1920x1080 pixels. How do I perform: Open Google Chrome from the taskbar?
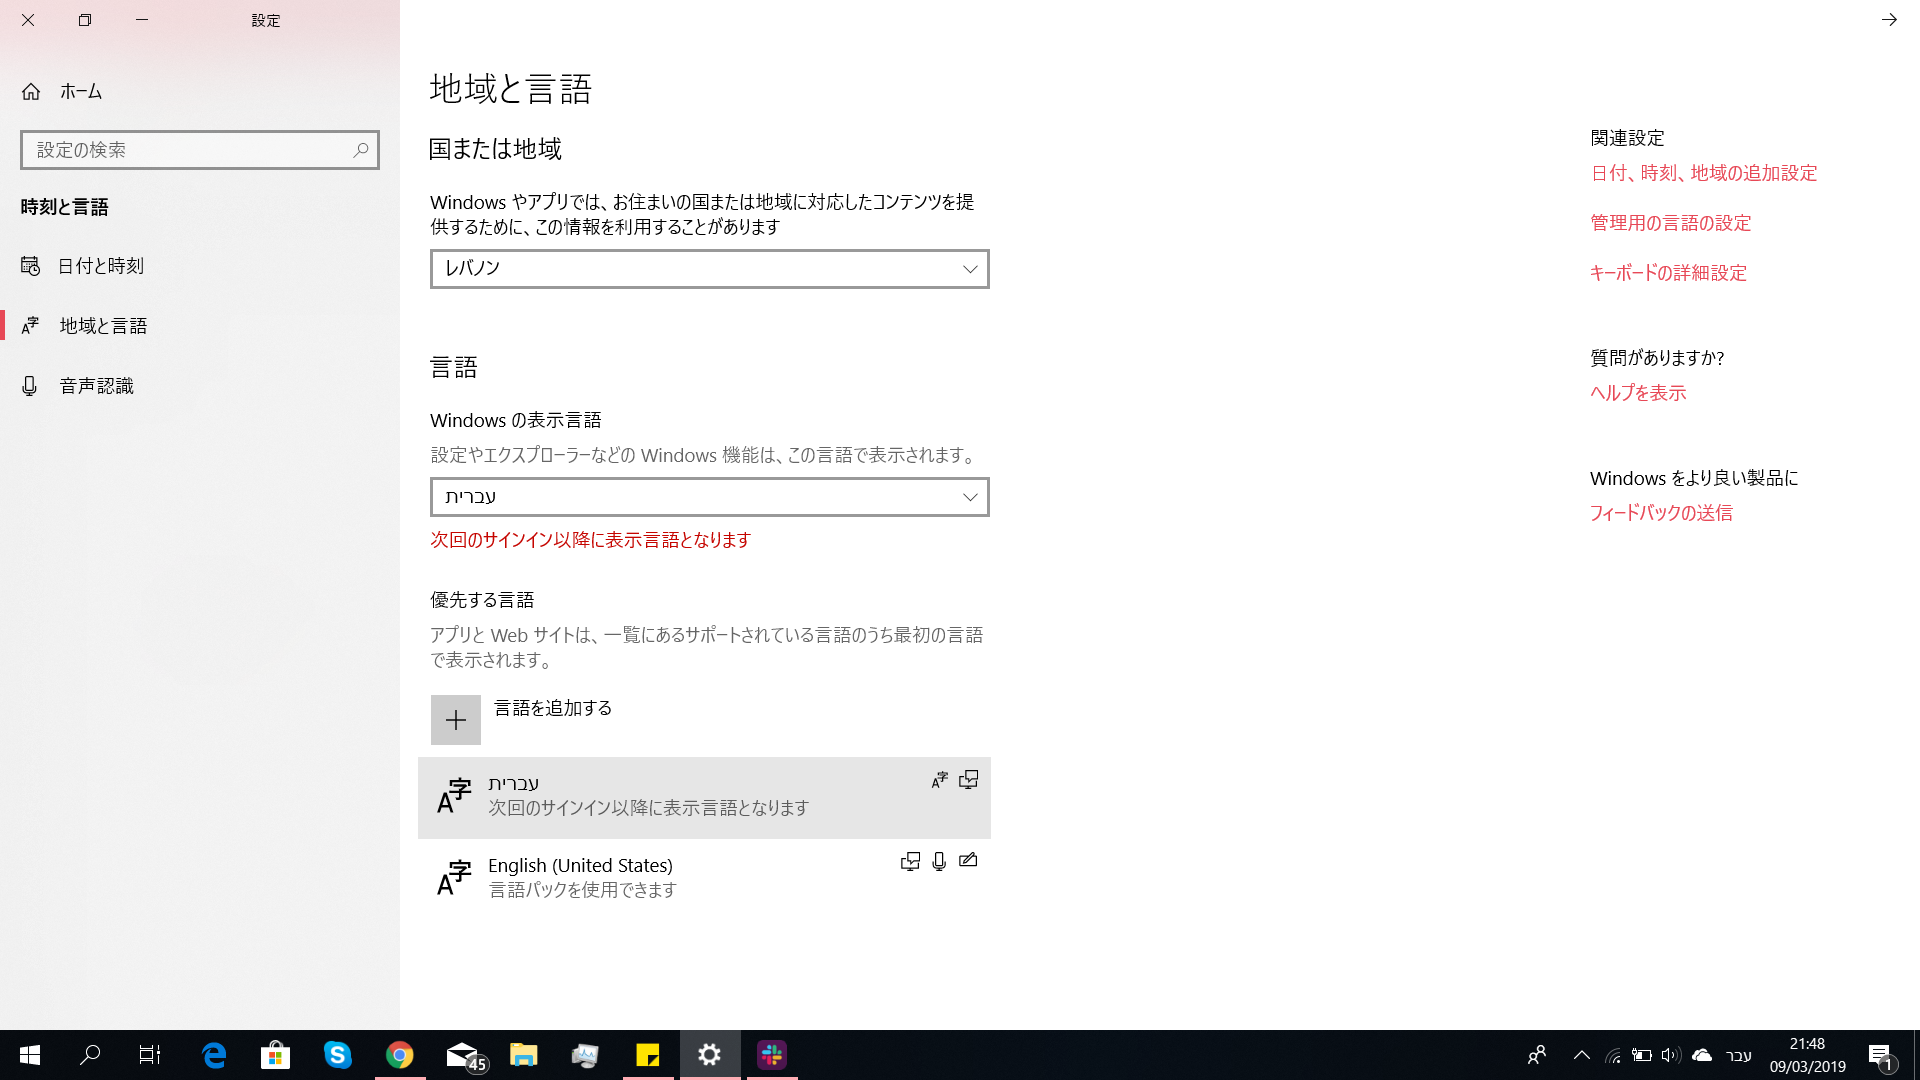(x=400, y=1055)
